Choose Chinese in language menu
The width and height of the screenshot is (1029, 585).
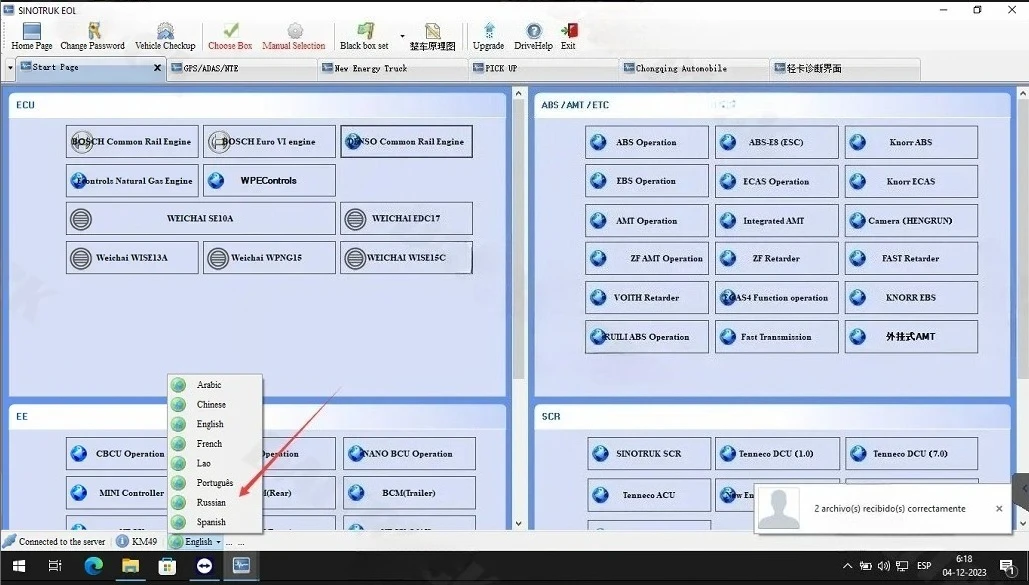pyautogui.click(x=215, y=404)
